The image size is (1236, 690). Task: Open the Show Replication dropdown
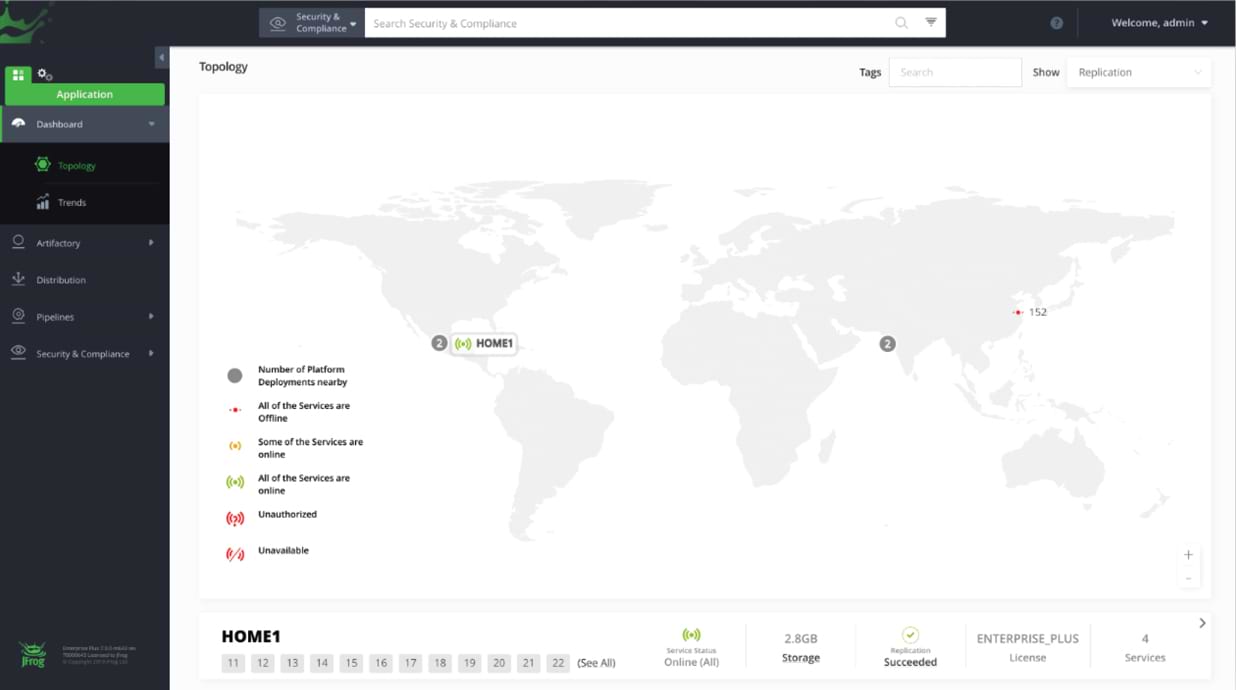tap(1138, 72)
